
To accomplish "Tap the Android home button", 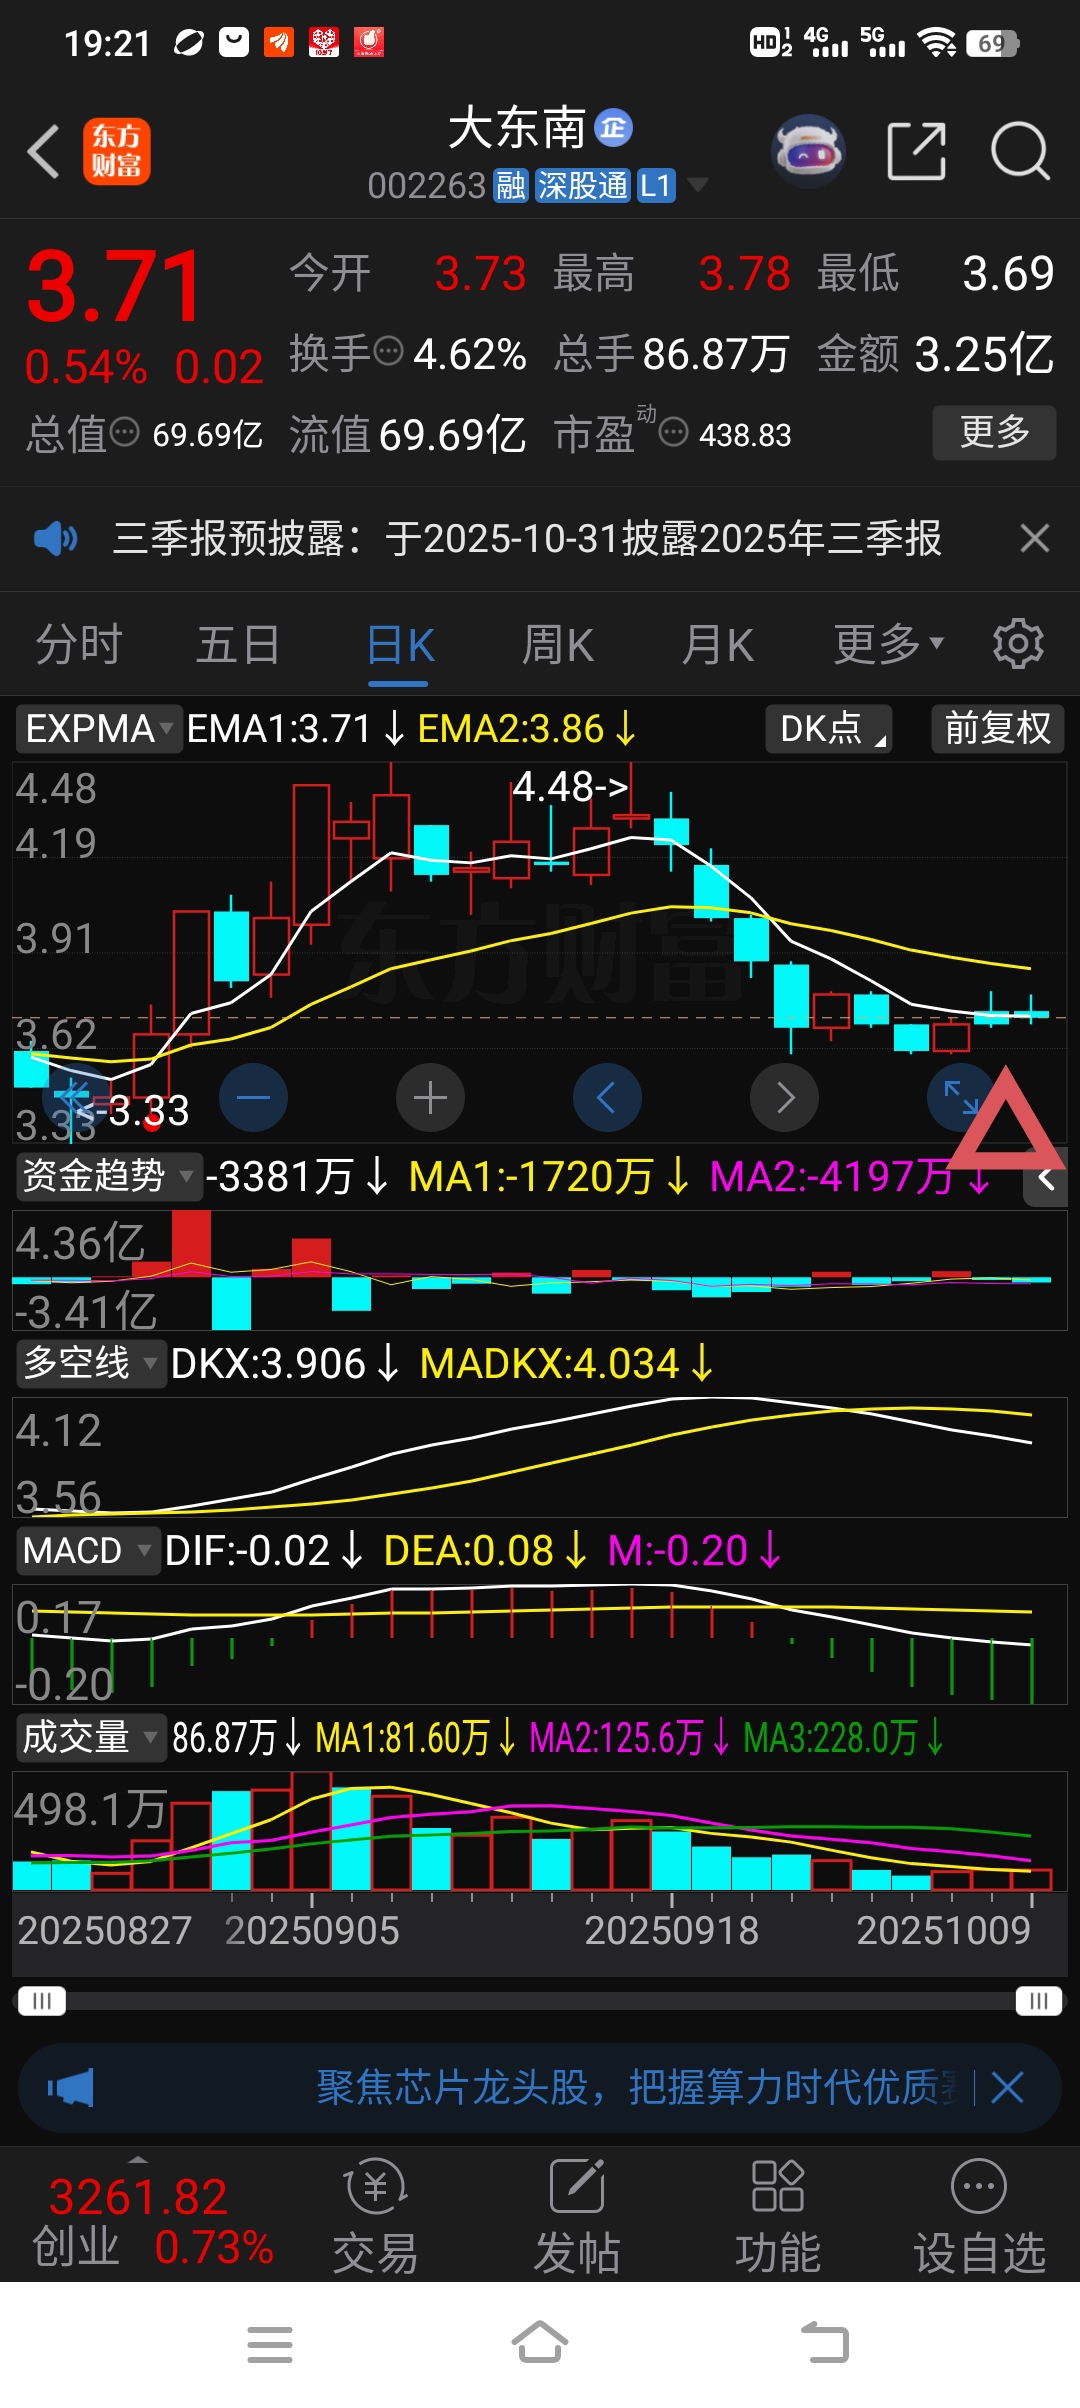I will 540,2342.
